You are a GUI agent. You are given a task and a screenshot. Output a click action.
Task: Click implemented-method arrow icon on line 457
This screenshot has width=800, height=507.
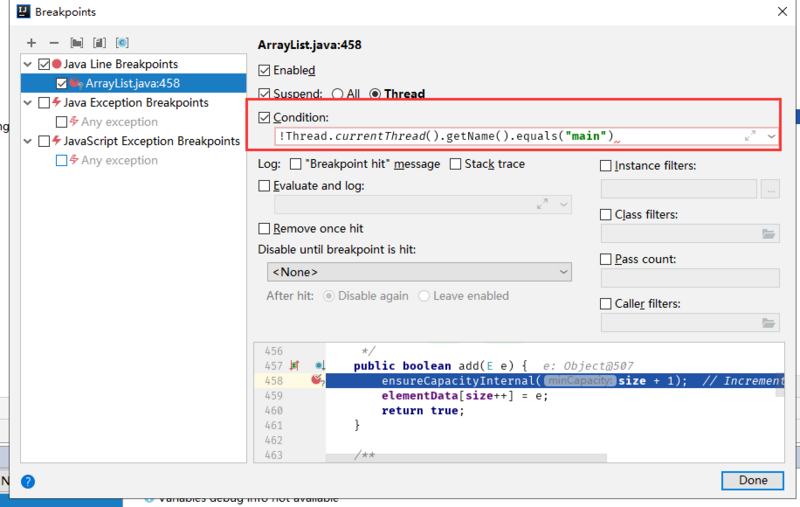coord(320,365)
